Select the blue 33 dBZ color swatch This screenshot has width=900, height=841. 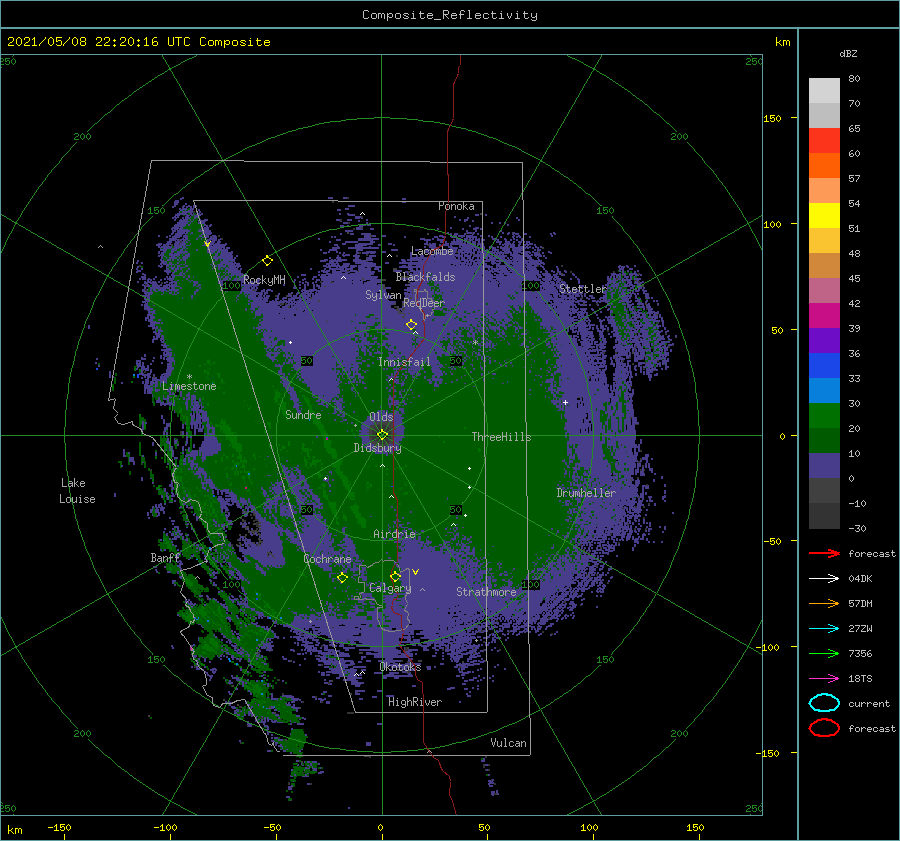tap(824, 365)
